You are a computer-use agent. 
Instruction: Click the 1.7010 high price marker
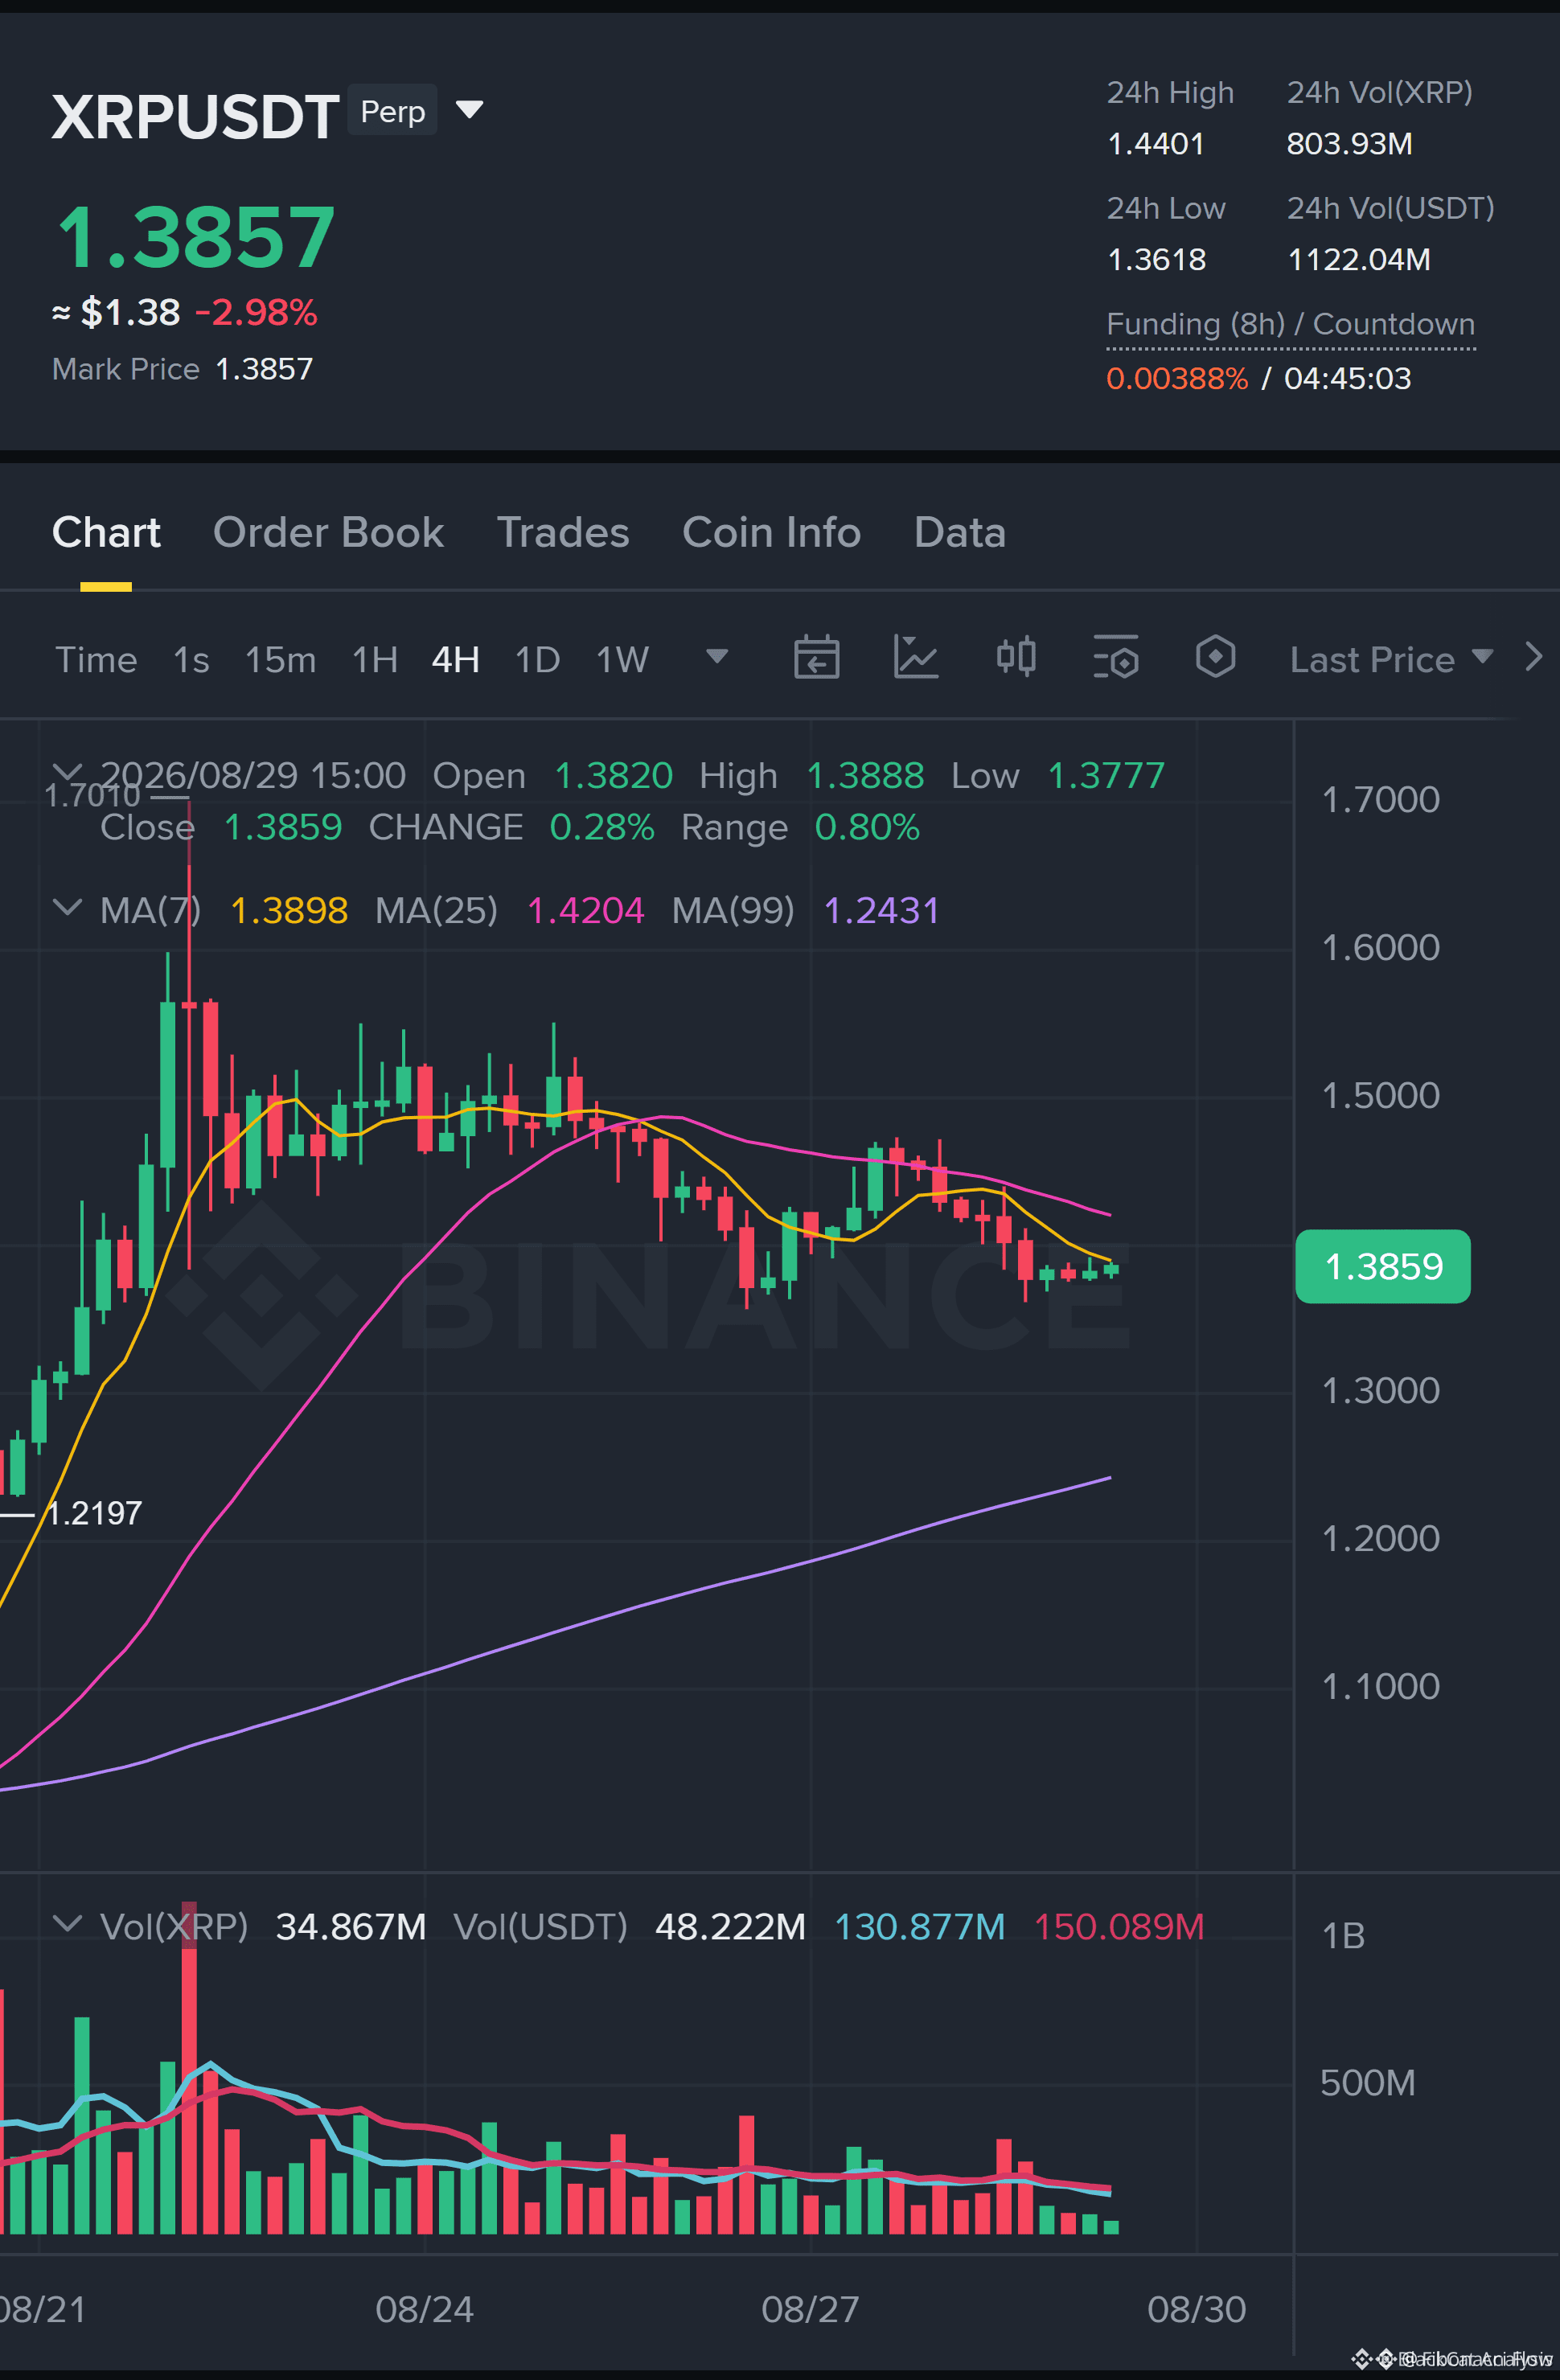click(x=92, y=796)
